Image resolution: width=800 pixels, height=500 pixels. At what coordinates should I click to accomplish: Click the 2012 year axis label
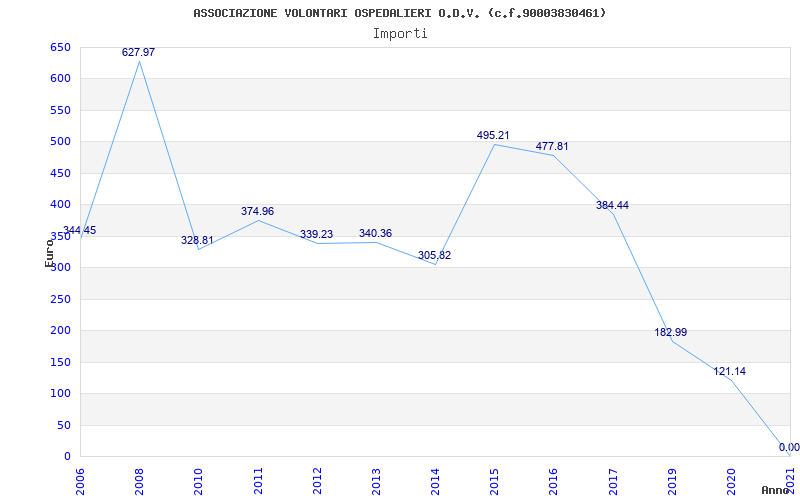317,481
